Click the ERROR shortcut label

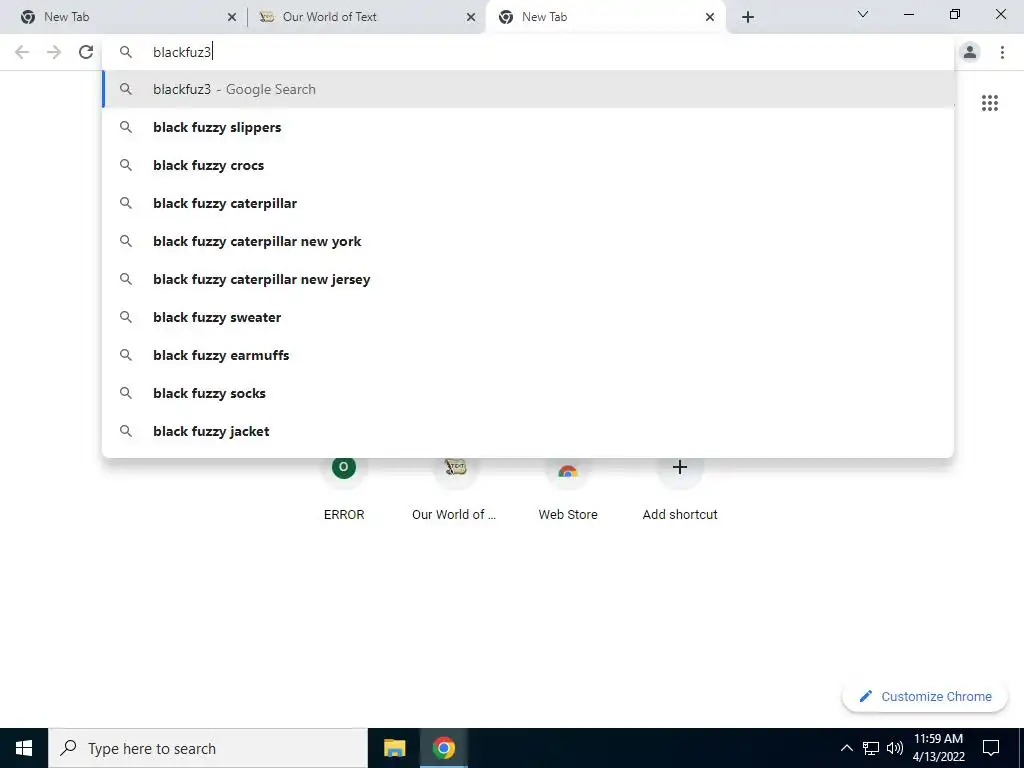pos(344,515)
